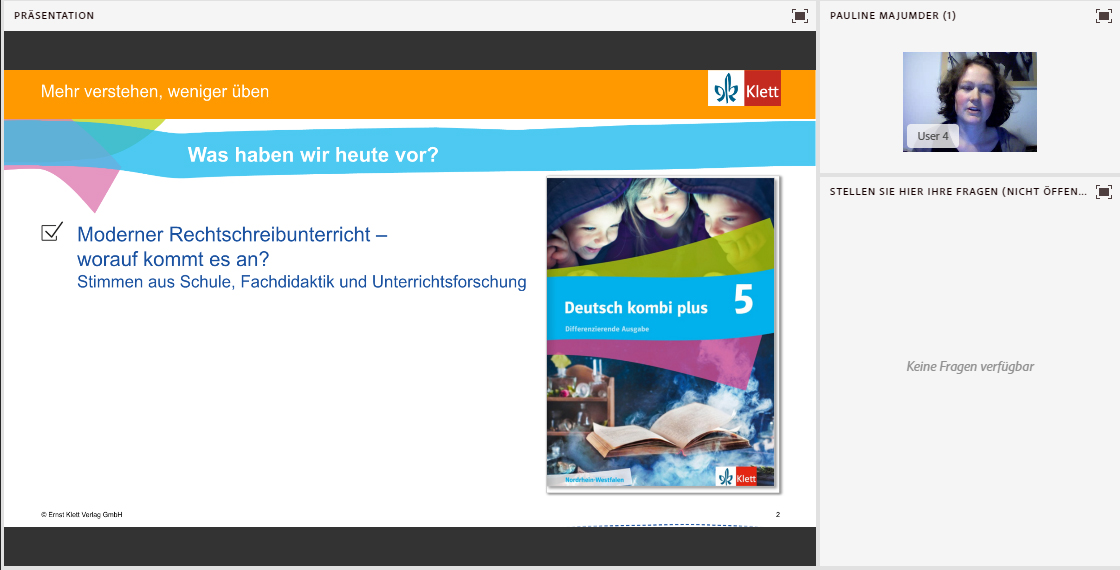The width and height of the screenshot is (1120, 570).
Task: Maximize the Präsentation panel to fullscreen
Action: (800, 16)
